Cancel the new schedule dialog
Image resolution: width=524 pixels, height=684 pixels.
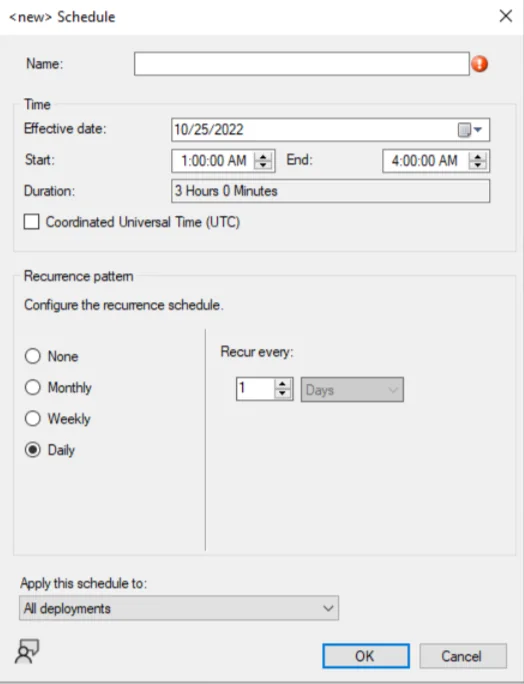[463, 656]
